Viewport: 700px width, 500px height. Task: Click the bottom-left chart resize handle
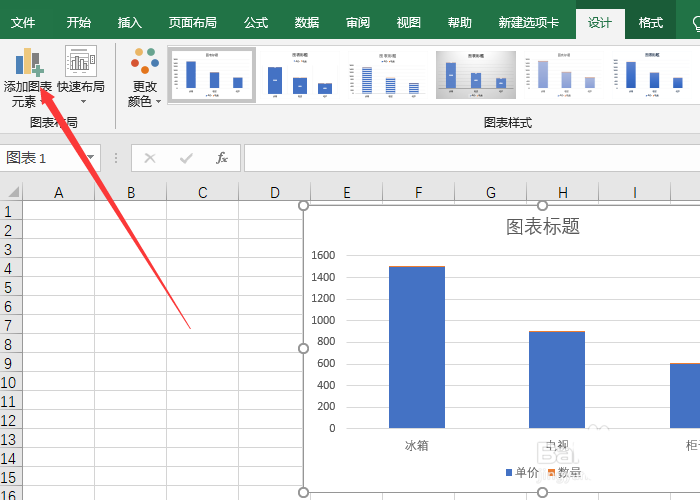pyautogui.click(x=304, y=492)
